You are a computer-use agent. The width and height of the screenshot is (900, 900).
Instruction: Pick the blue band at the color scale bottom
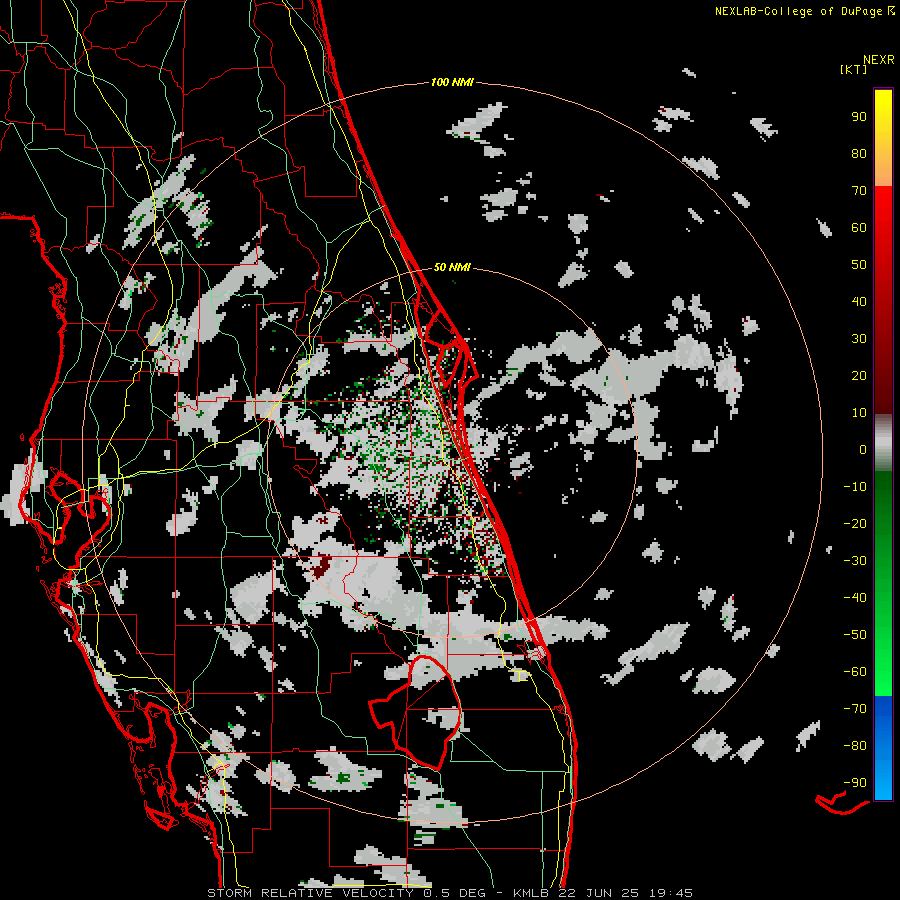(883, 748)
